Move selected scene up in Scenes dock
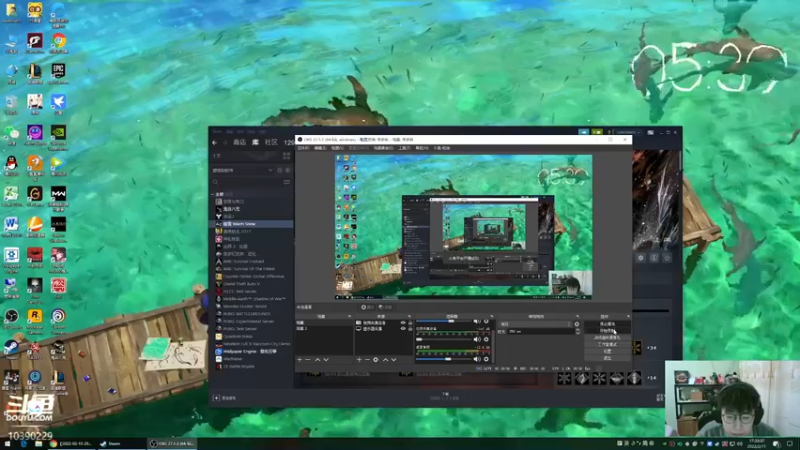 pos(317,360)
